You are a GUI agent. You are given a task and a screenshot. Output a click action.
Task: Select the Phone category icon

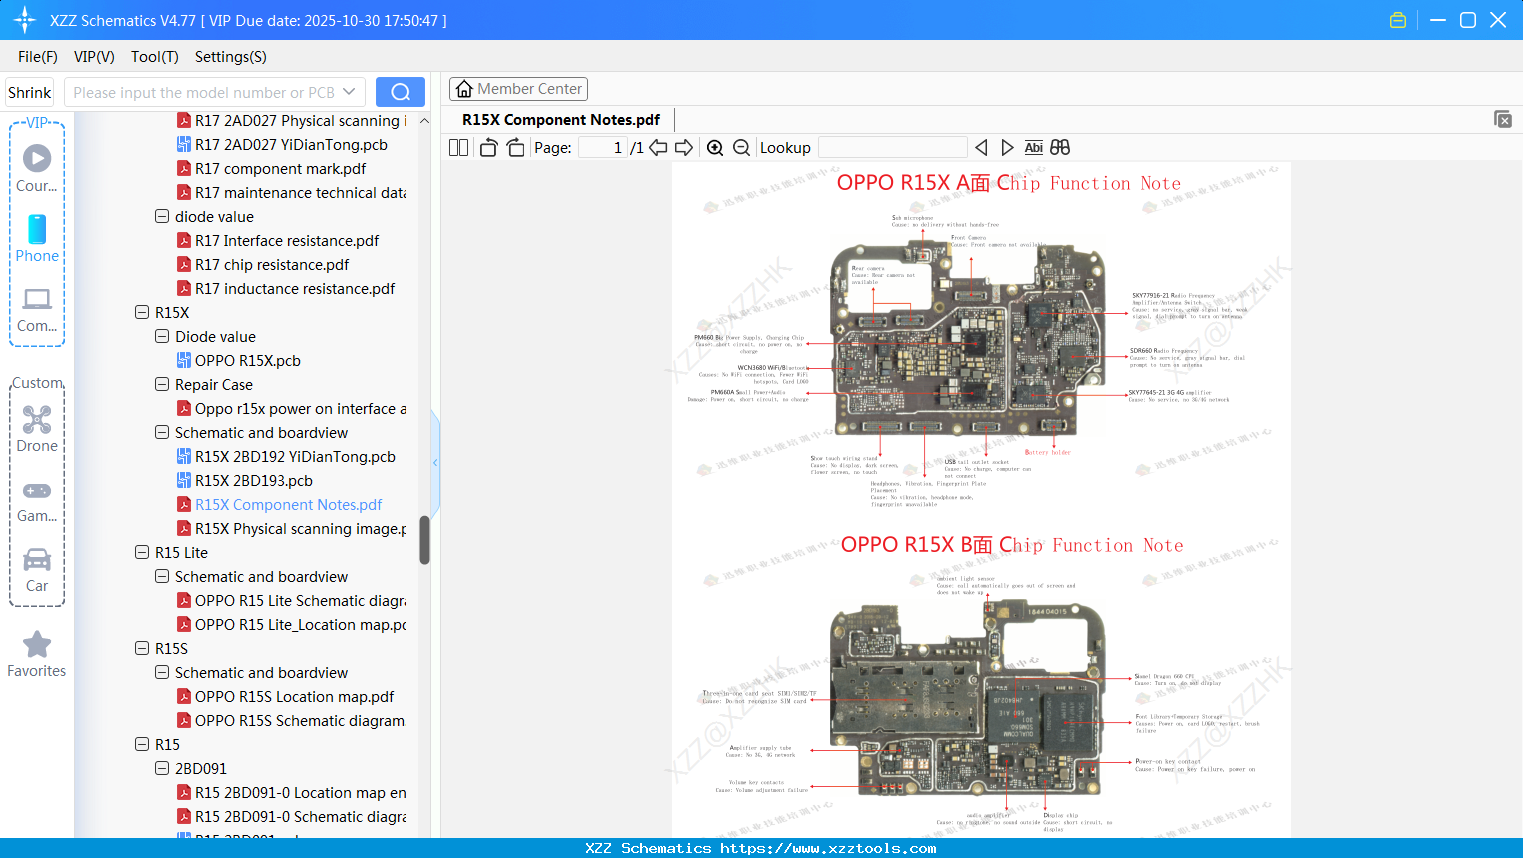37,239
